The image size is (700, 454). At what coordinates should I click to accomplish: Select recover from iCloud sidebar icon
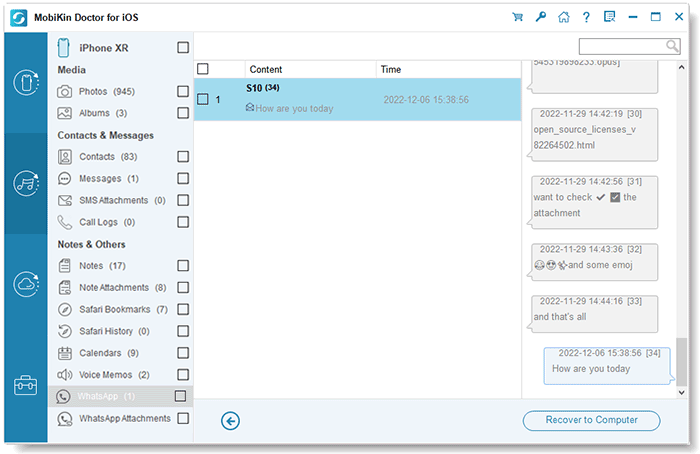click(26, 284)
